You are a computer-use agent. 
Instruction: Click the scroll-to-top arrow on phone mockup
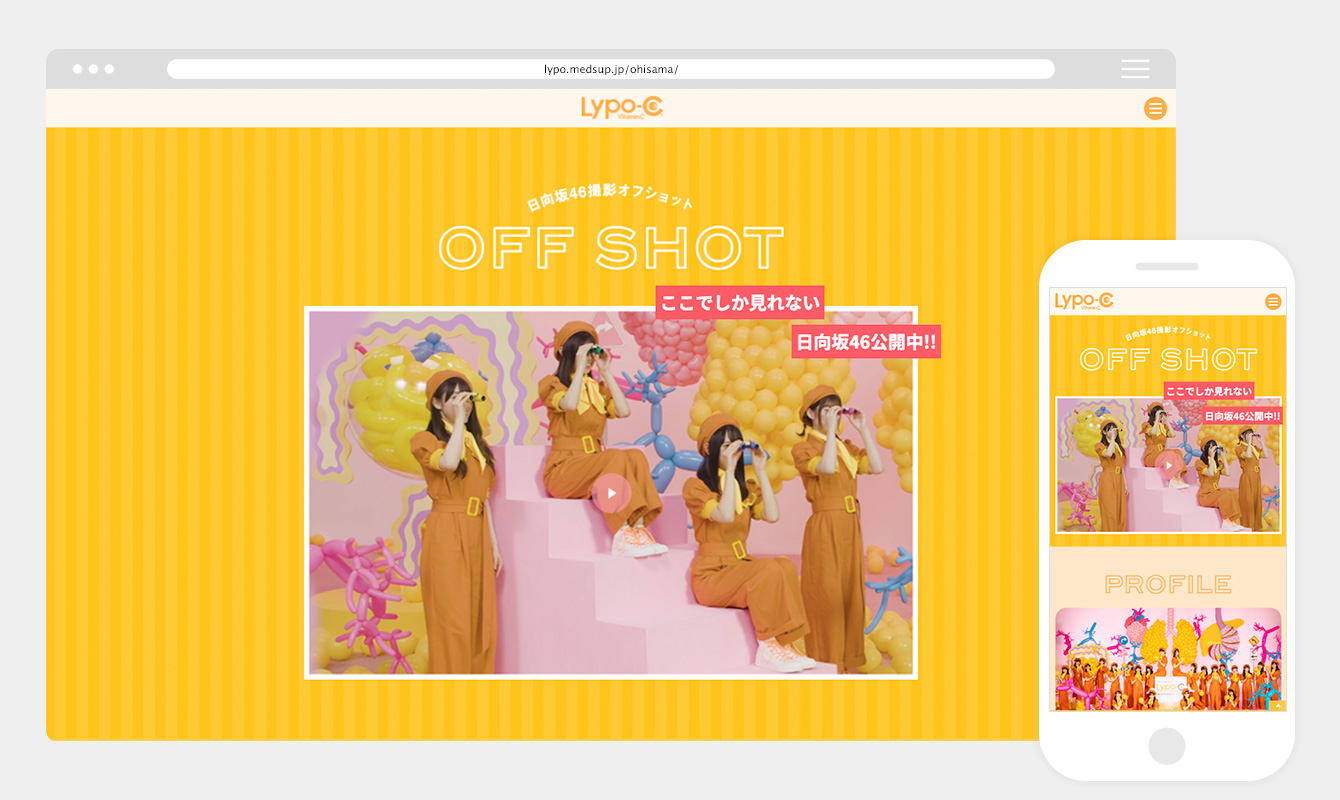1276,705
